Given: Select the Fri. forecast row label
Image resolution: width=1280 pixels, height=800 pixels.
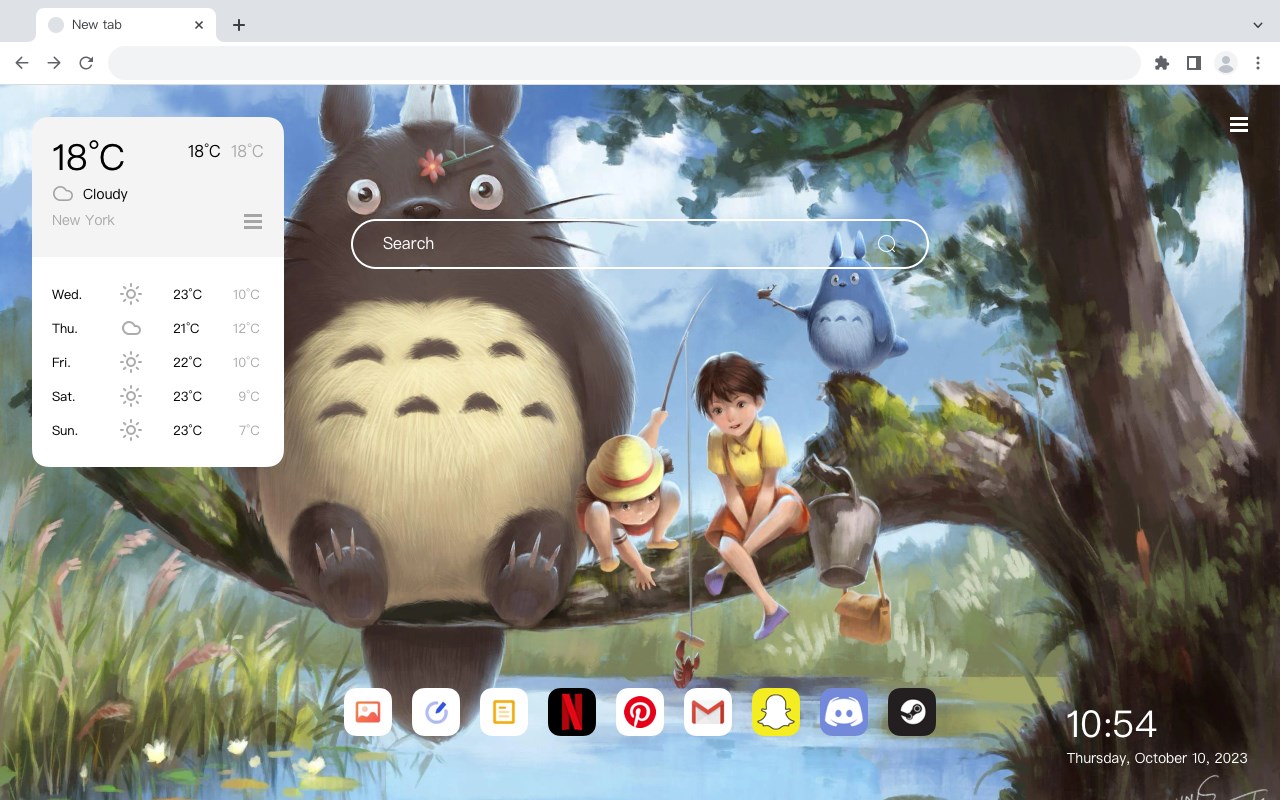Looking at the screenshot, I should 62,363.
